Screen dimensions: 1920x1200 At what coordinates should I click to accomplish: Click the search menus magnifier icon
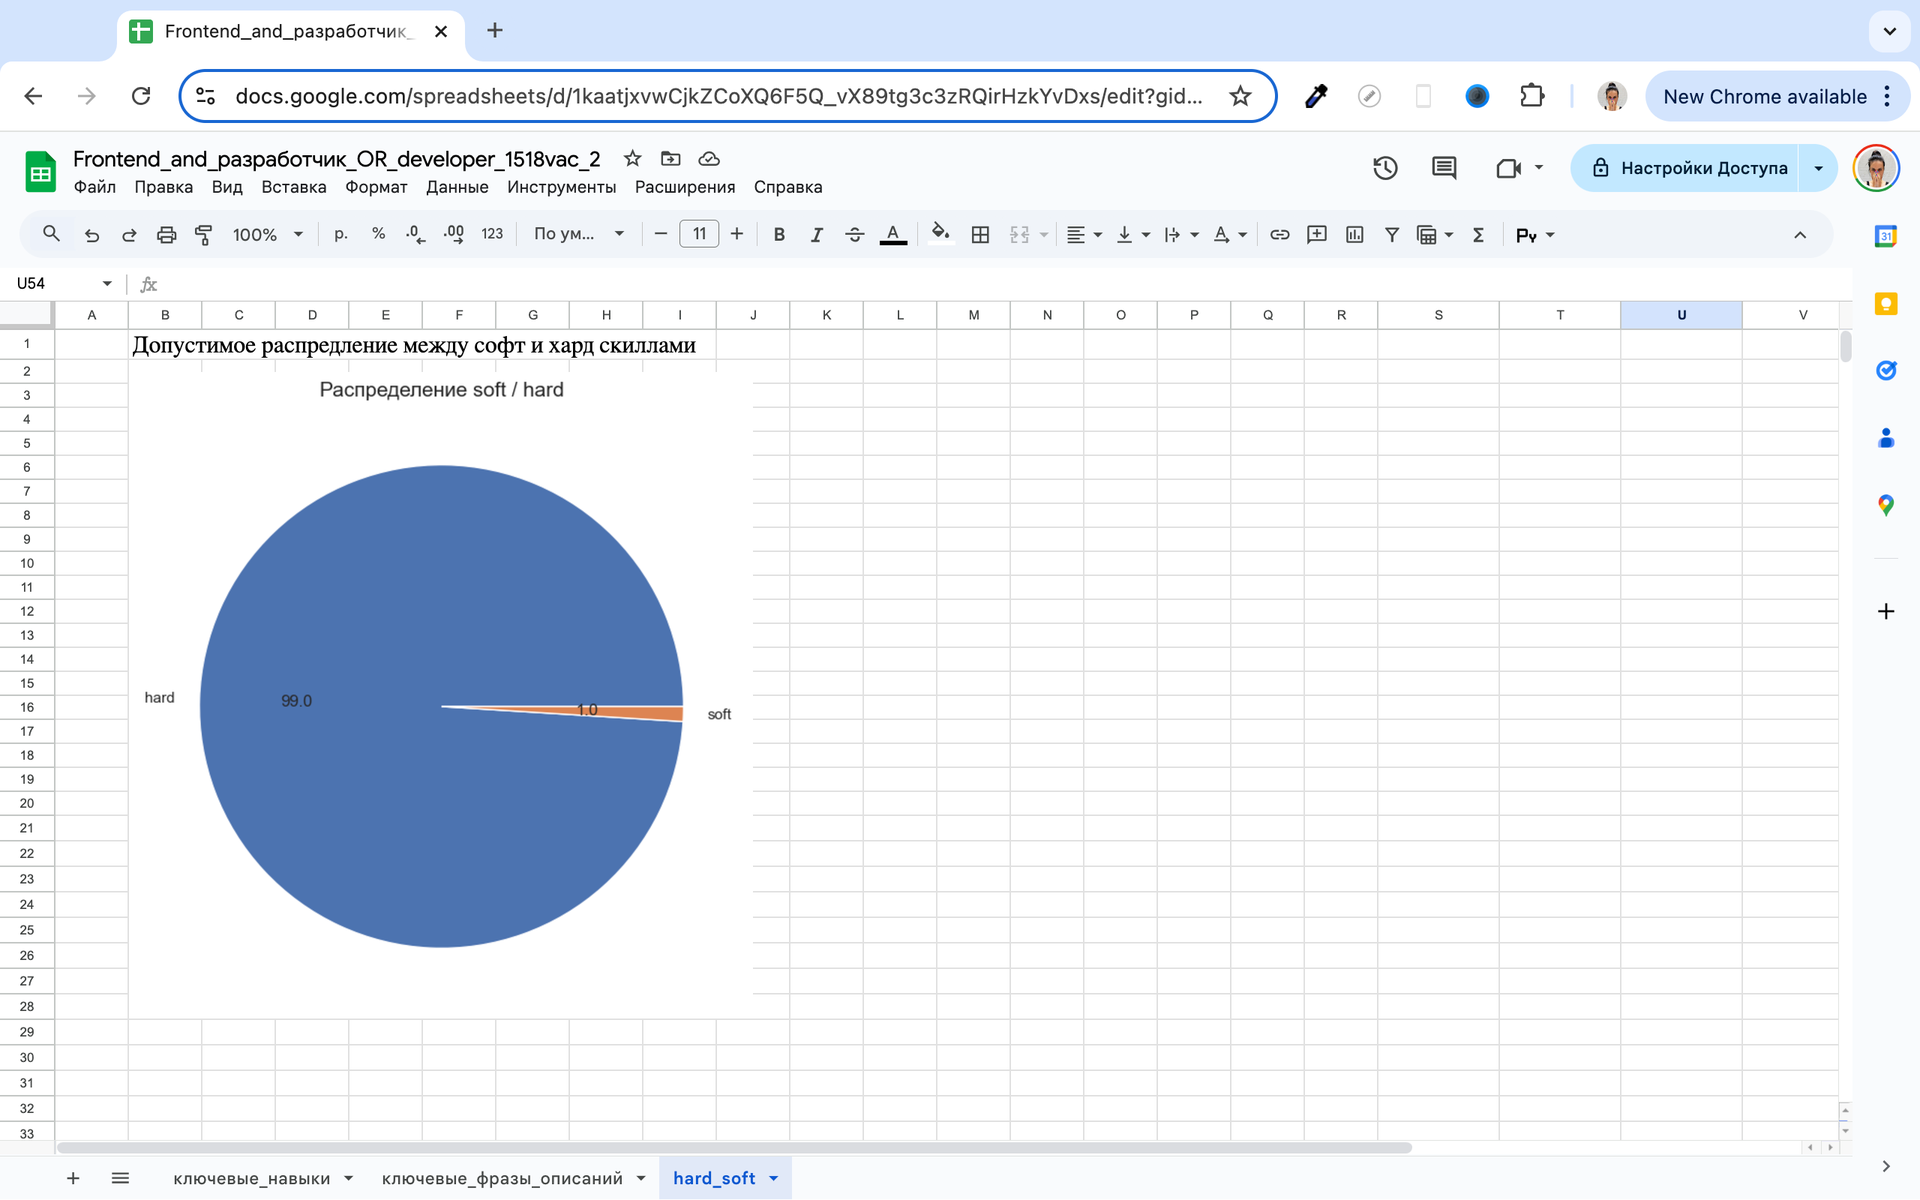pos(51,234)
